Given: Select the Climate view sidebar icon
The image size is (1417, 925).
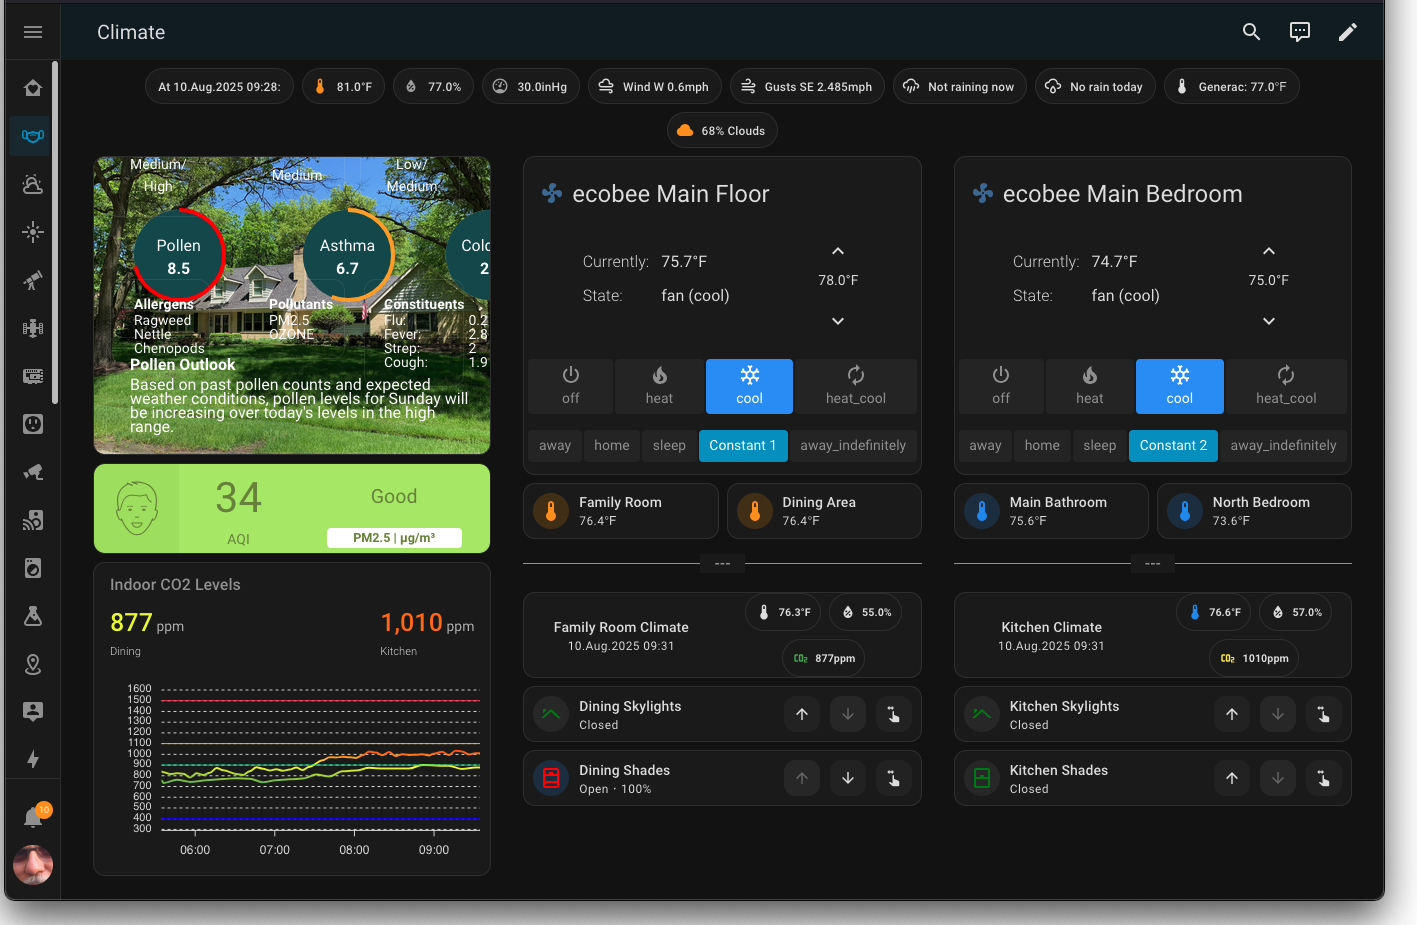Looking at the screenshot, I should (33, 136).
